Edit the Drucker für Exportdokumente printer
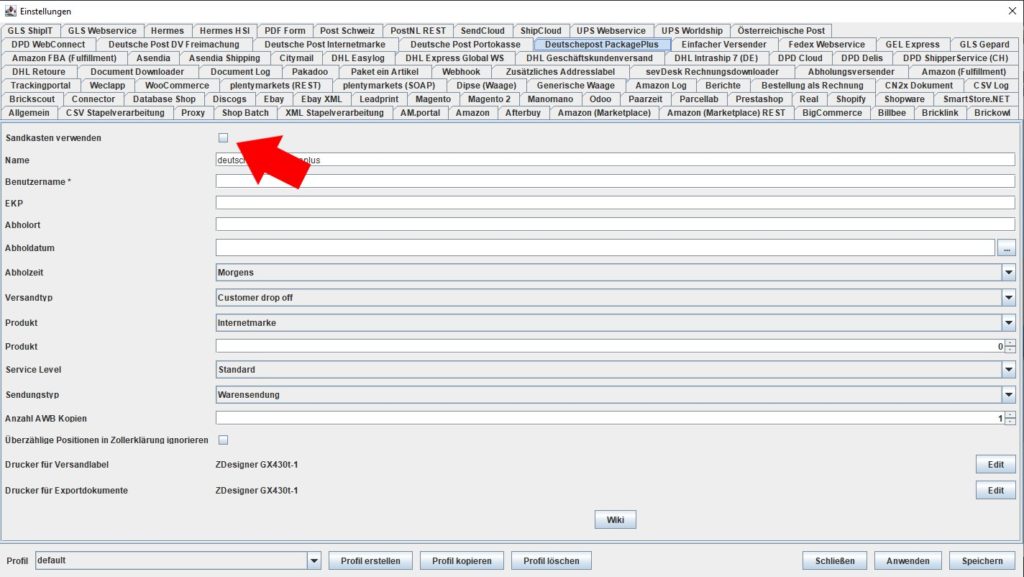Screen dimensions: 1024x577 pos(995,490)
